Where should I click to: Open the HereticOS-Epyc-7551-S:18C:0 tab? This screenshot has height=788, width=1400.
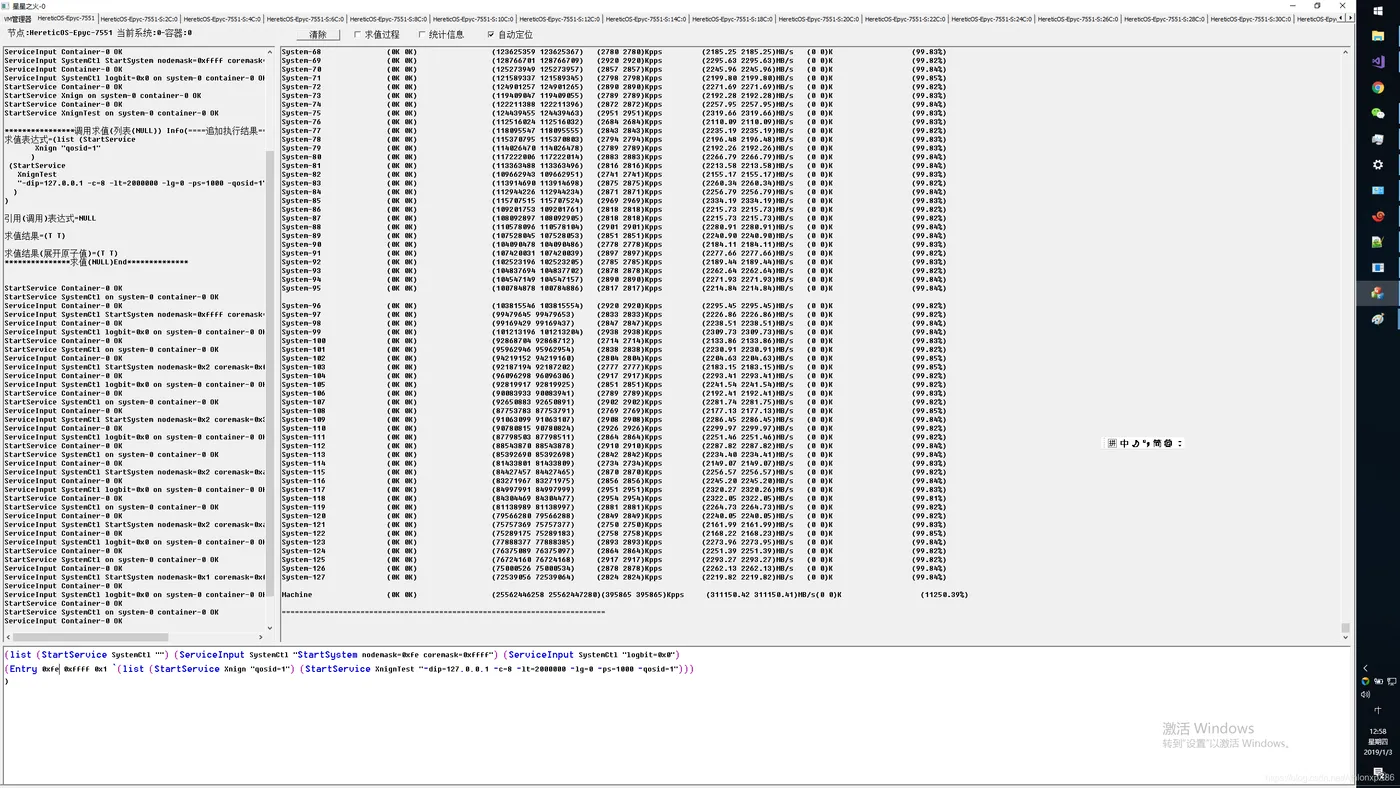click(x=733, y=19)
